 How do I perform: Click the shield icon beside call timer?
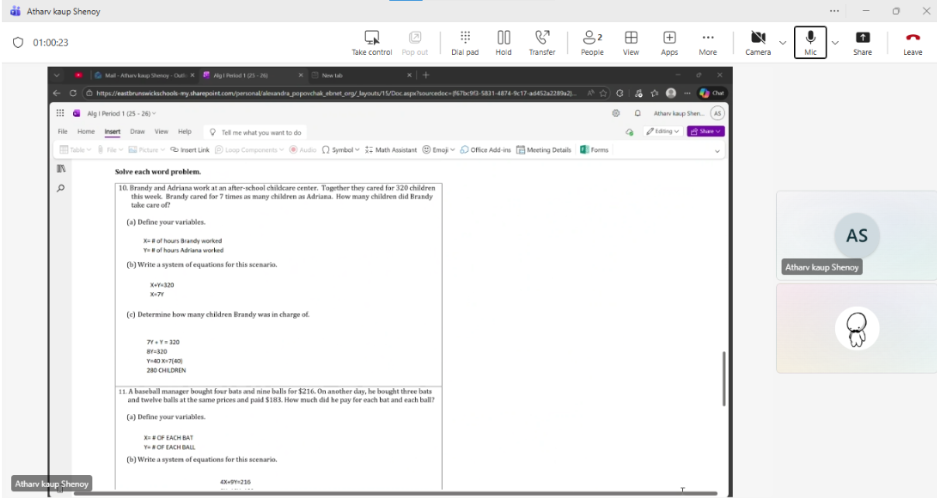pyautogui.click(x=18, y=42)
